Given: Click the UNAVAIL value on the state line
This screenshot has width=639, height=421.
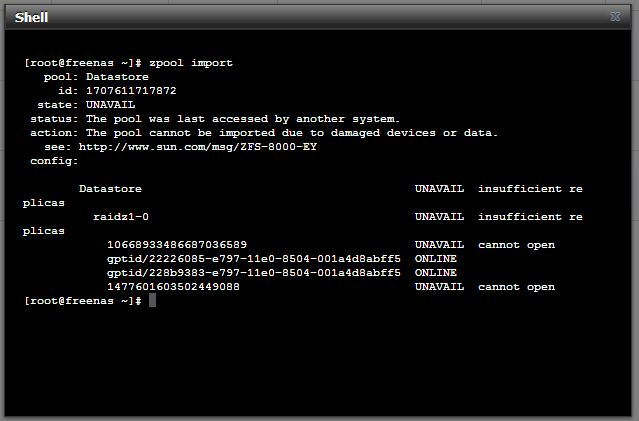Looking at the screenshot, I should [x=110, y=105].
